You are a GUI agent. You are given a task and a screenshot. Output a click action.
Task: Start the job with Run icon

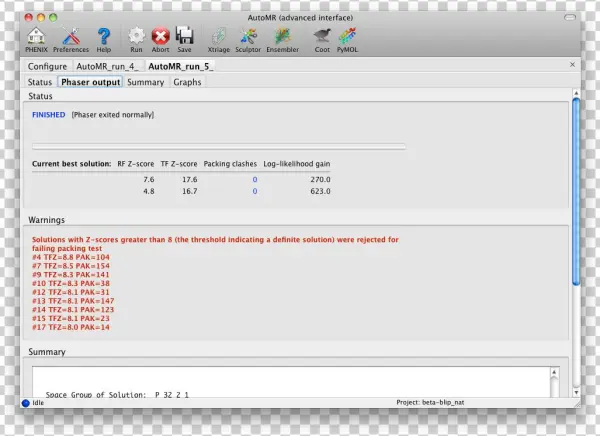(x=136, y=39)
